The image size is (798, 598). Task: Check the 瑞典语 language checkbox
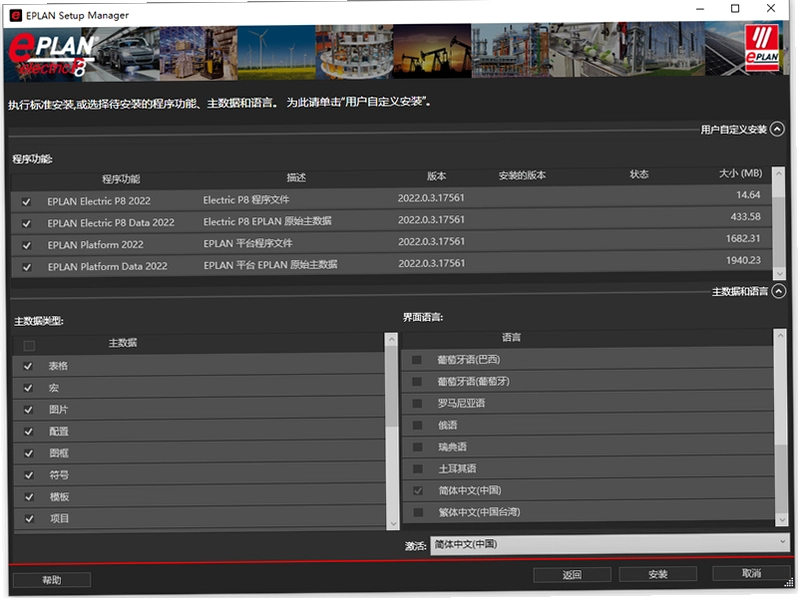(x=417, y=447)
